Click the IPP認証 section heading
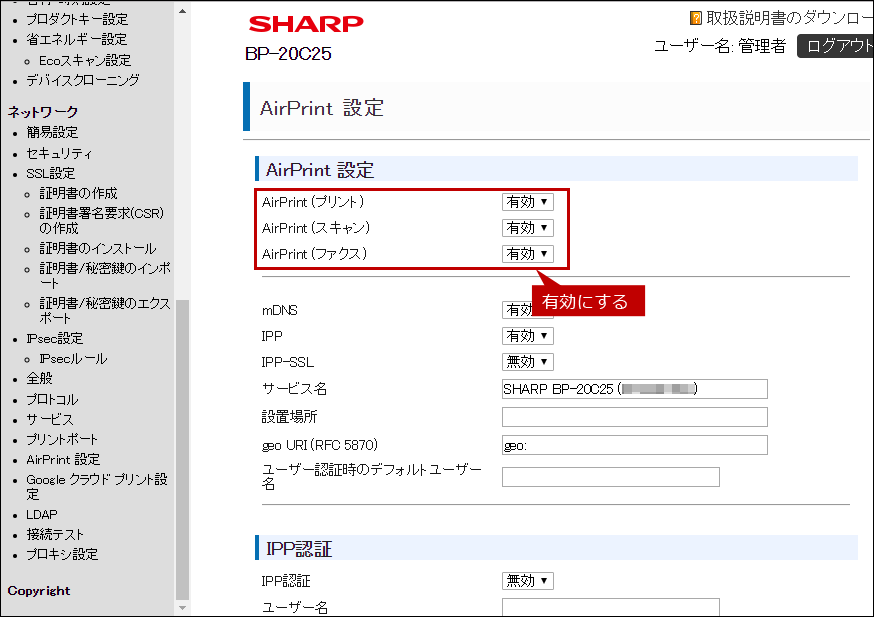This screenshot has height=617, width=874. 299,548
